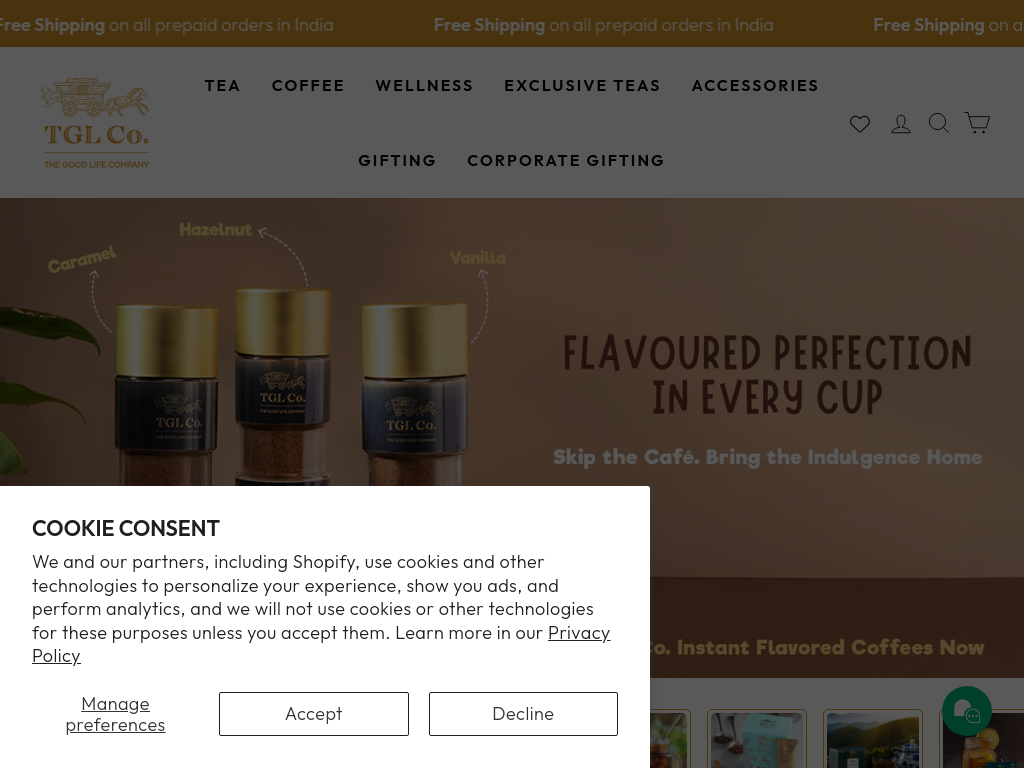Open the Privacy Policy link
The width and height of the screenshot is (1024, 768).
321,644
